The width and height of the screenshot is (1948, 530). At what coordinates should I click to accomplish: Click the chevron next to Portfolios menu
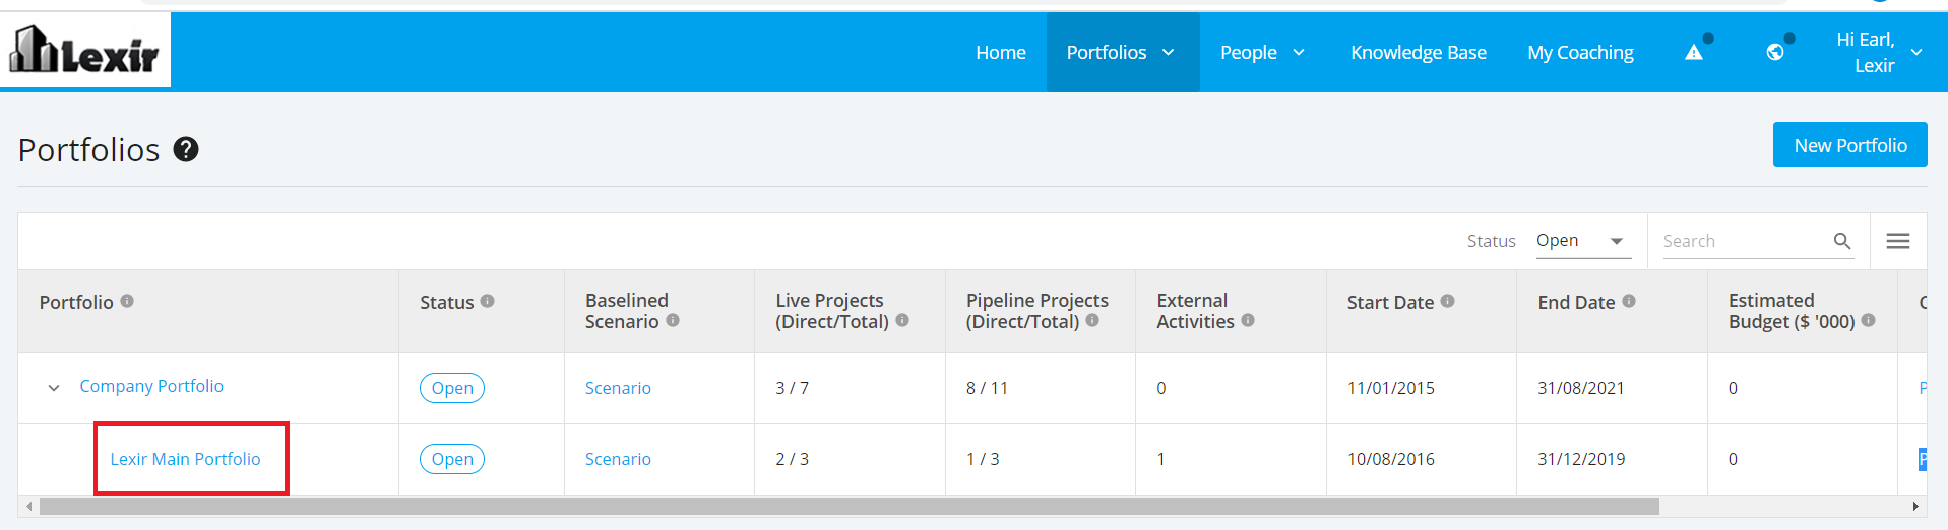1168,52
